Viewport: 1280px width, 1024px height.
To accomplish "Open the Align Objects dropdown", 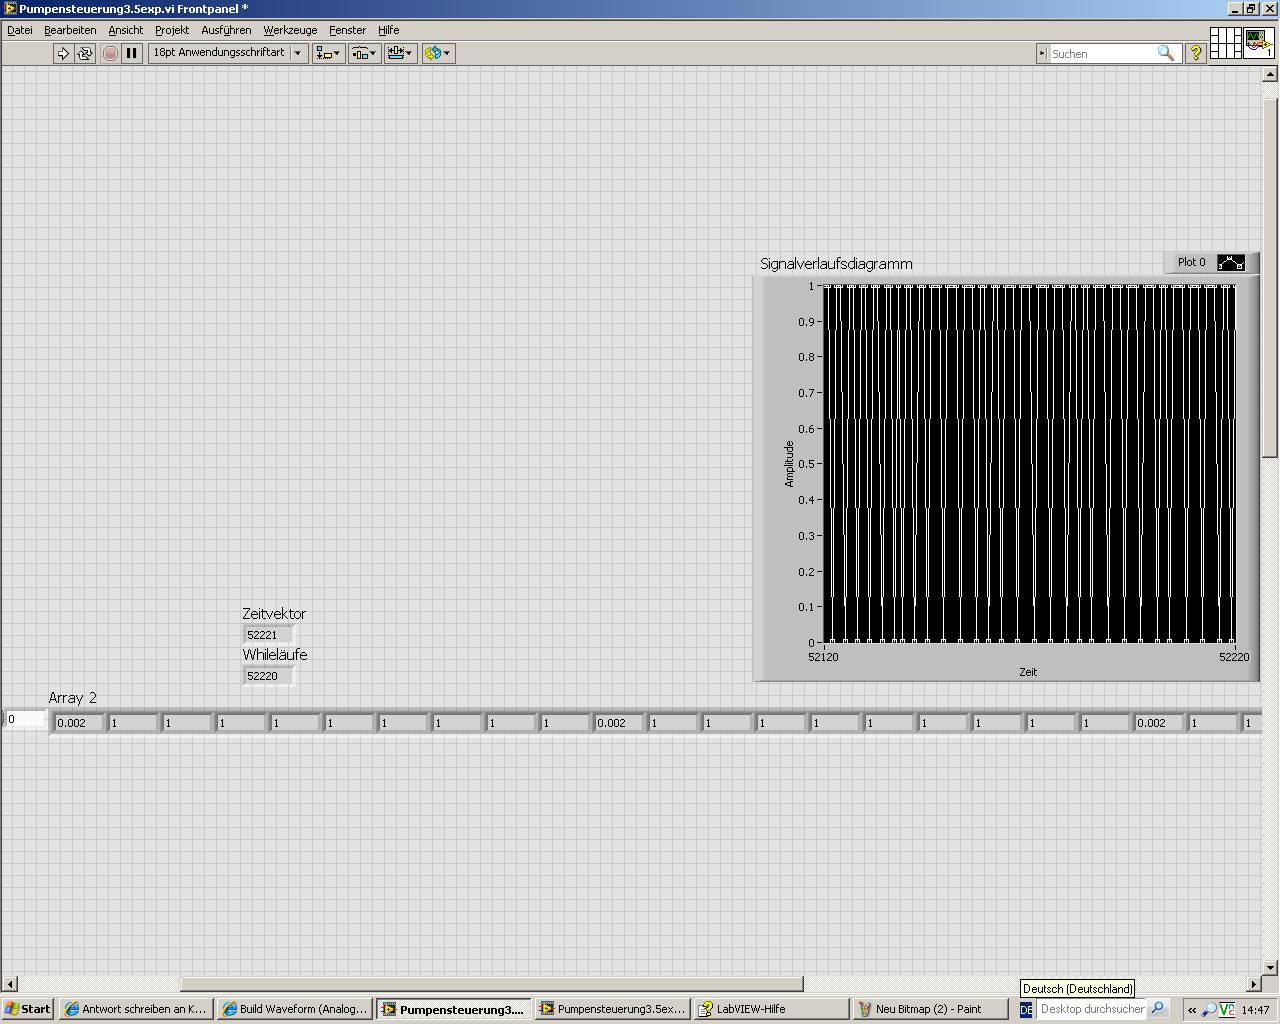I will 328,53.
